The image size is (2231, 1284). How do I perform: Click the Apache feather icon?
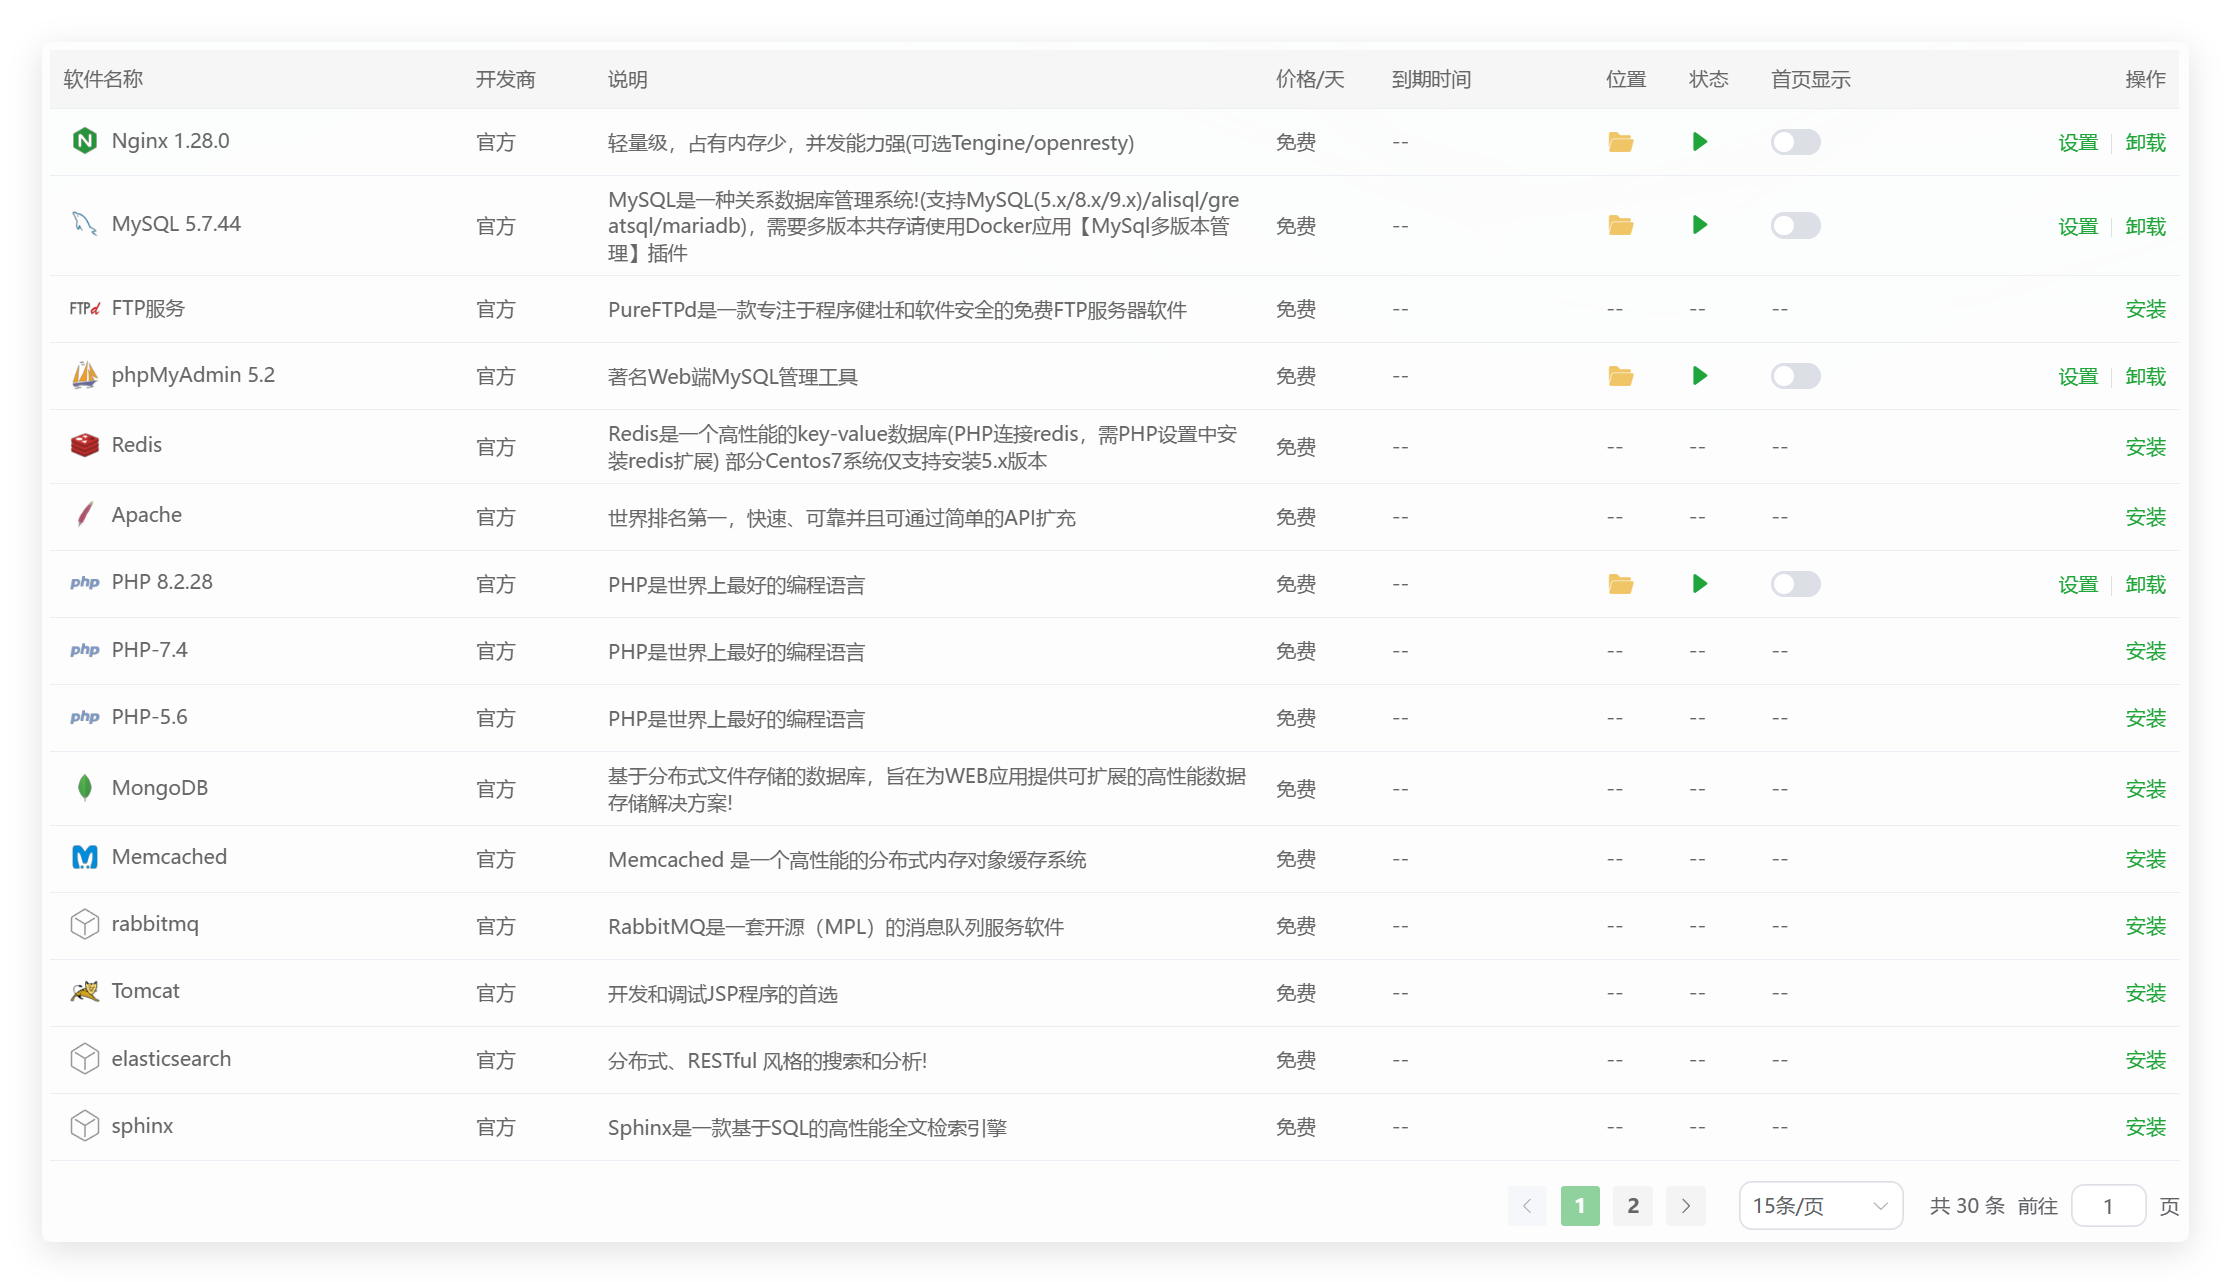coord(85,515)
